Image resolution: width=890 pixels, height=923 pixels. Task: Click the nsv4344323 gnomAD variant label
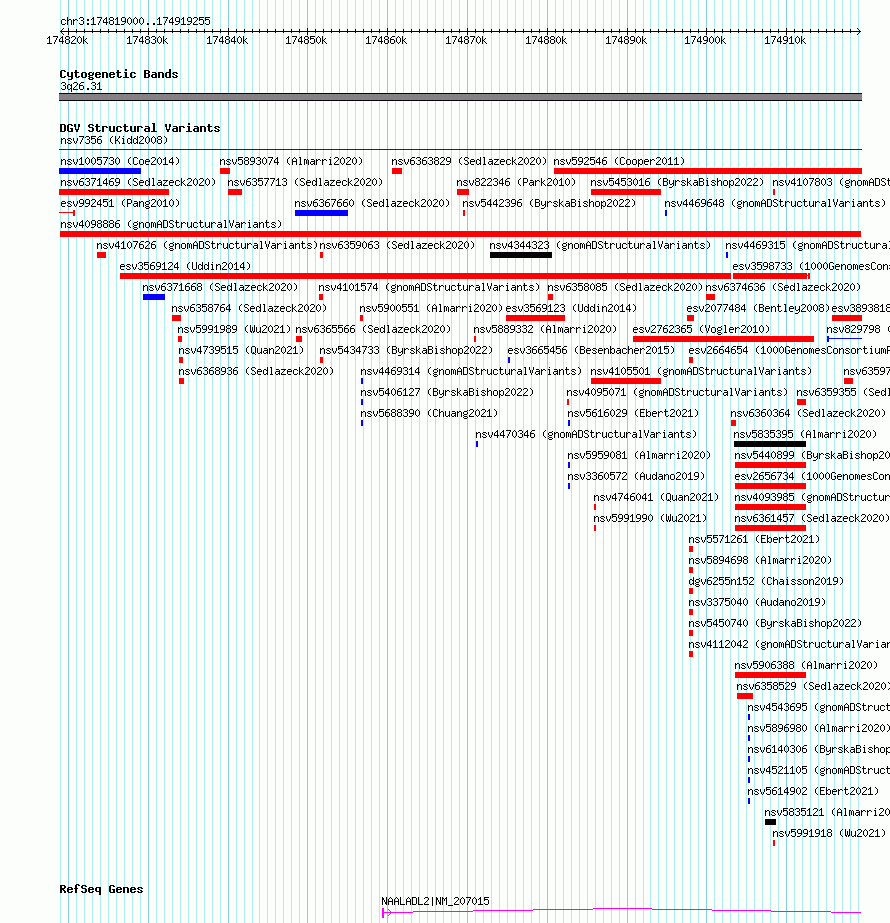tap(600, 245)
